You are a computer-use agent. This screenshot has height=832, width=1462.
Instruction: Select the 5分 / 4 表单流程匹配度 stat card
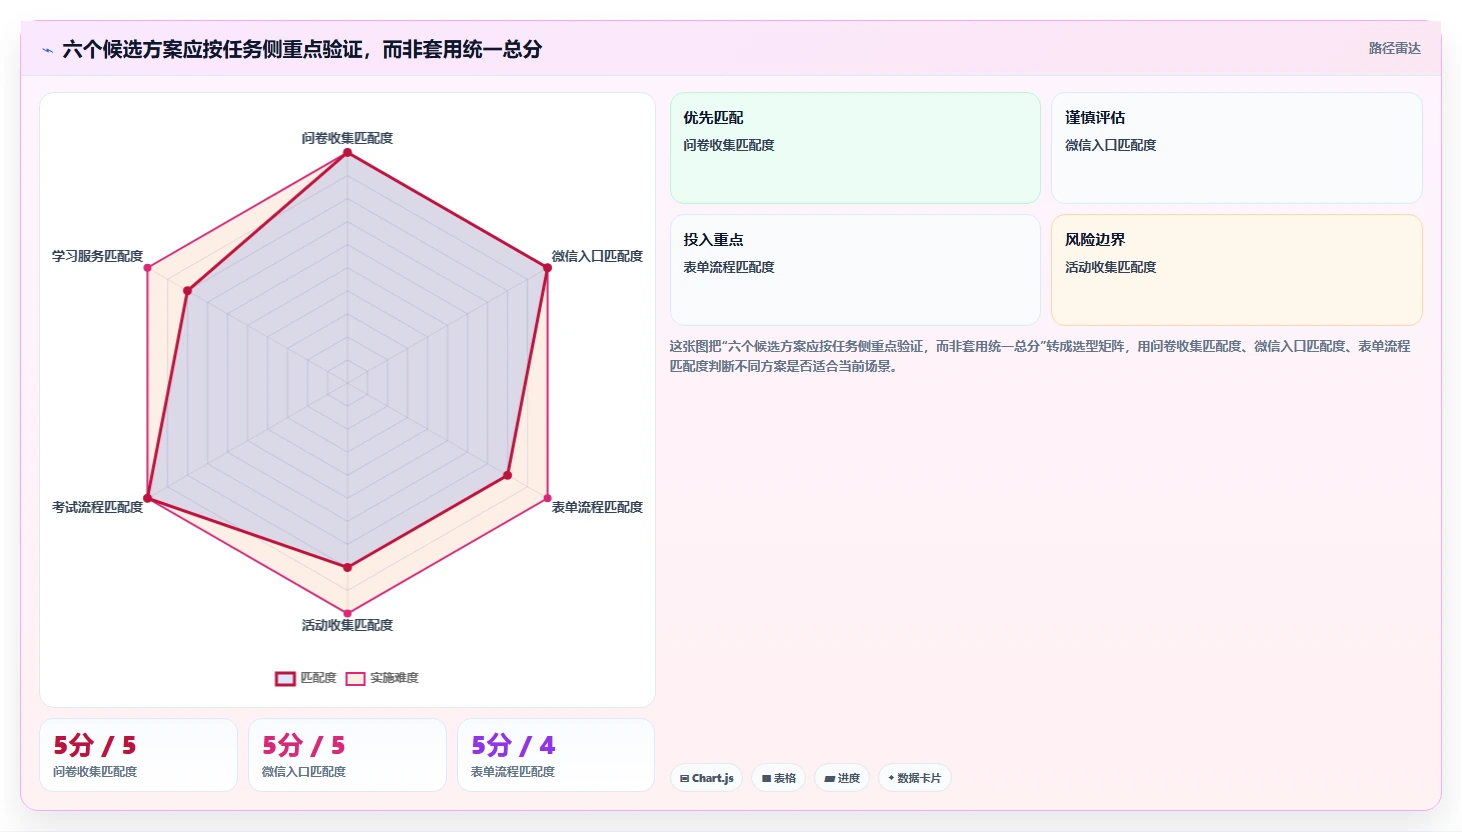pos(556,755)
